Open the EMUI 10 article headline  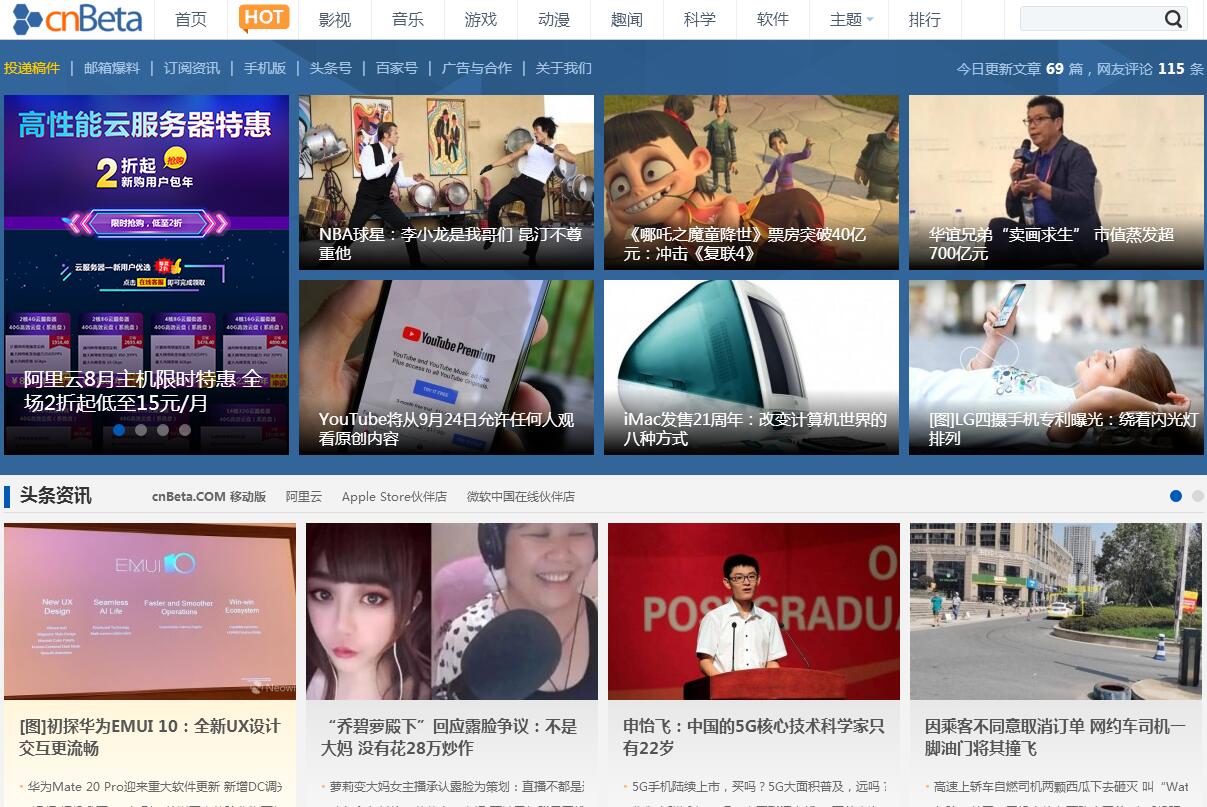150,737
